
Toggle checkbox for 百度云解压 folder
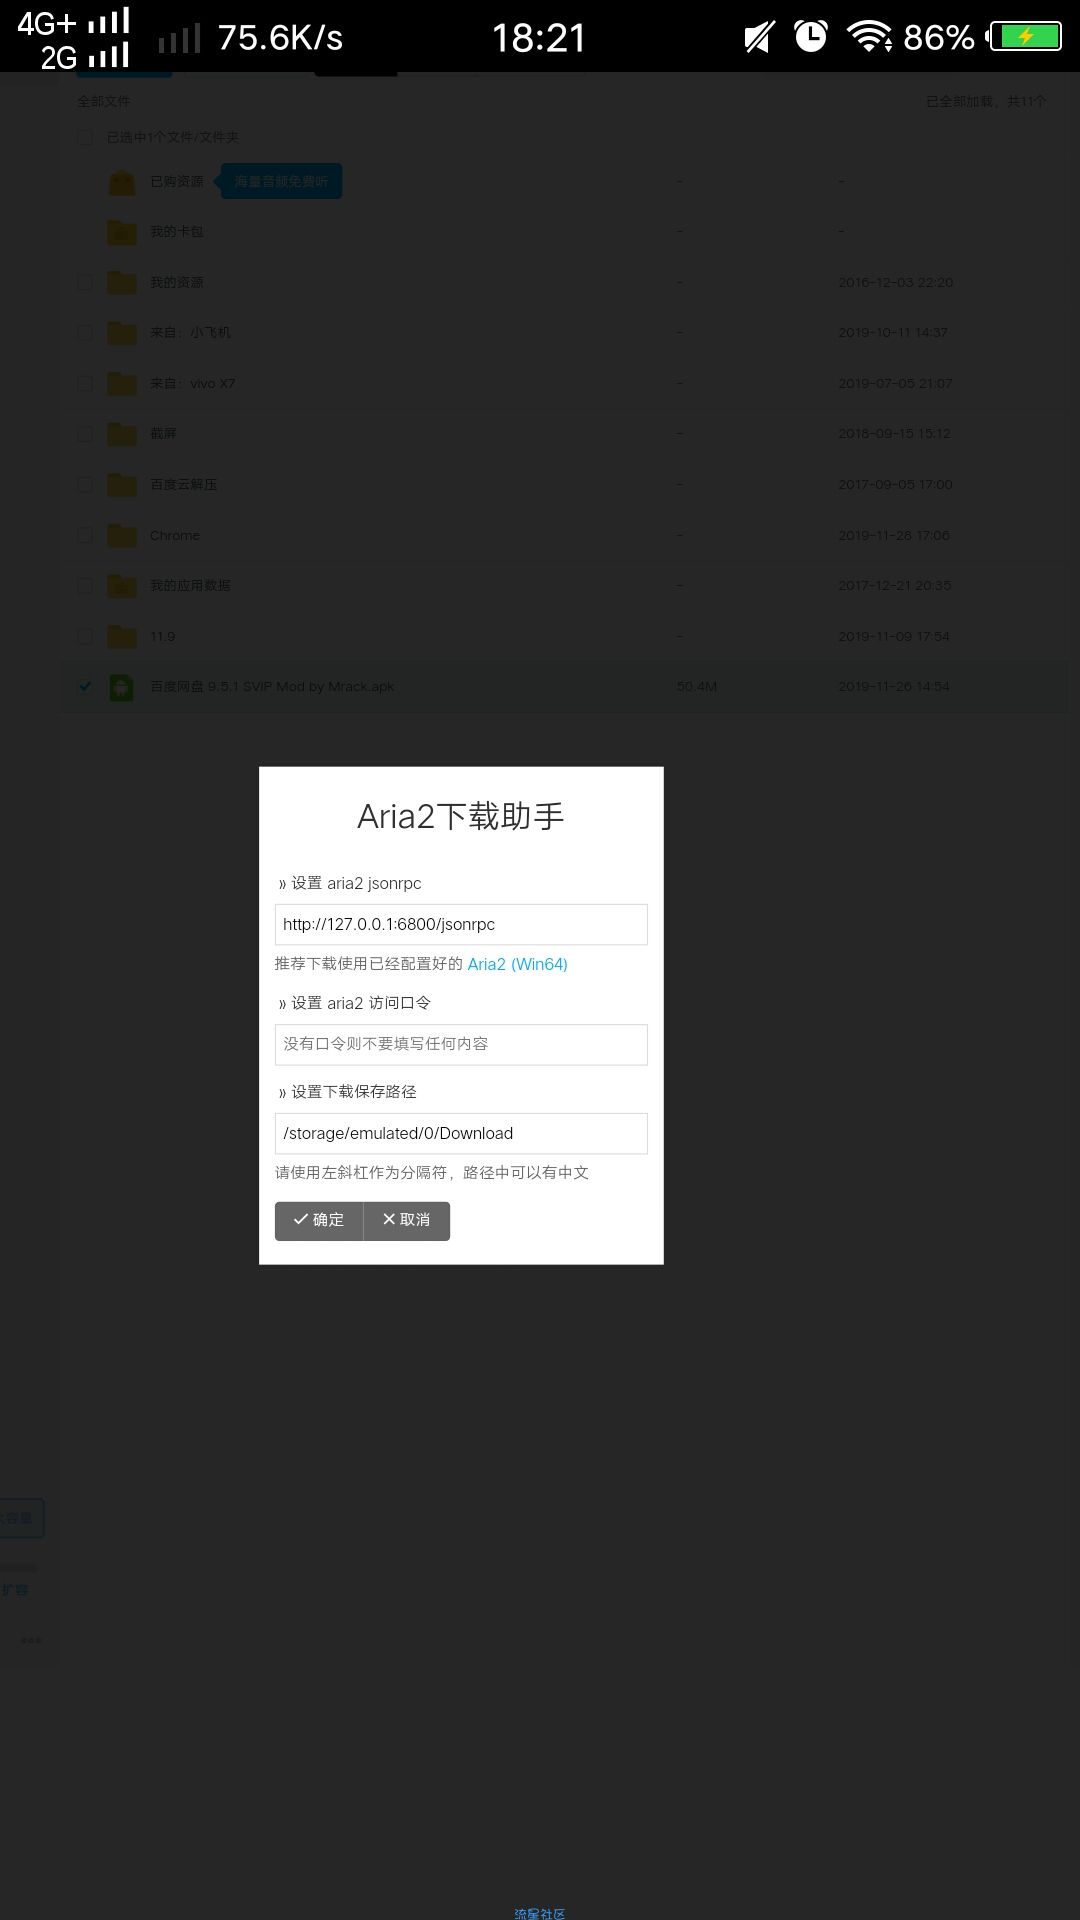(x=85, y=484)
